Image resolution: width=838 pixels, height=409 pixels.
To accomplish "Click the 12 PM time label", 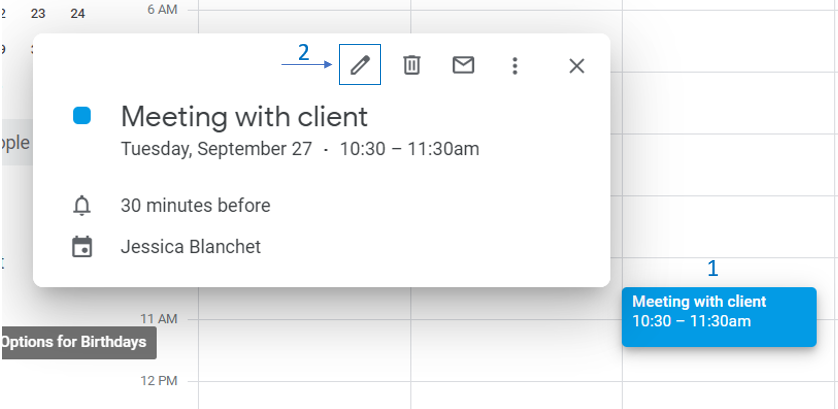I will pyautogui.click(x=158, y=381).
